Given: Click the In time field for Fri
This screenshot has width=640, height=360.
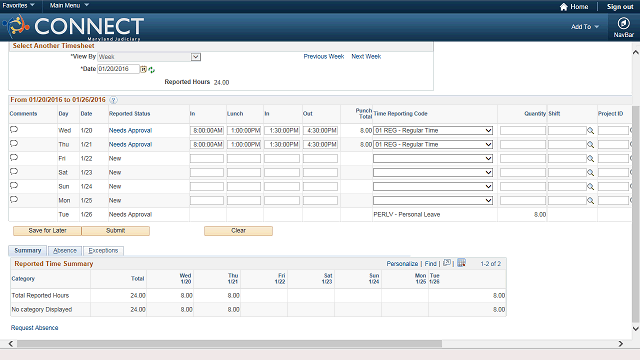Looking at the screenshot, I should pos(207,158).
